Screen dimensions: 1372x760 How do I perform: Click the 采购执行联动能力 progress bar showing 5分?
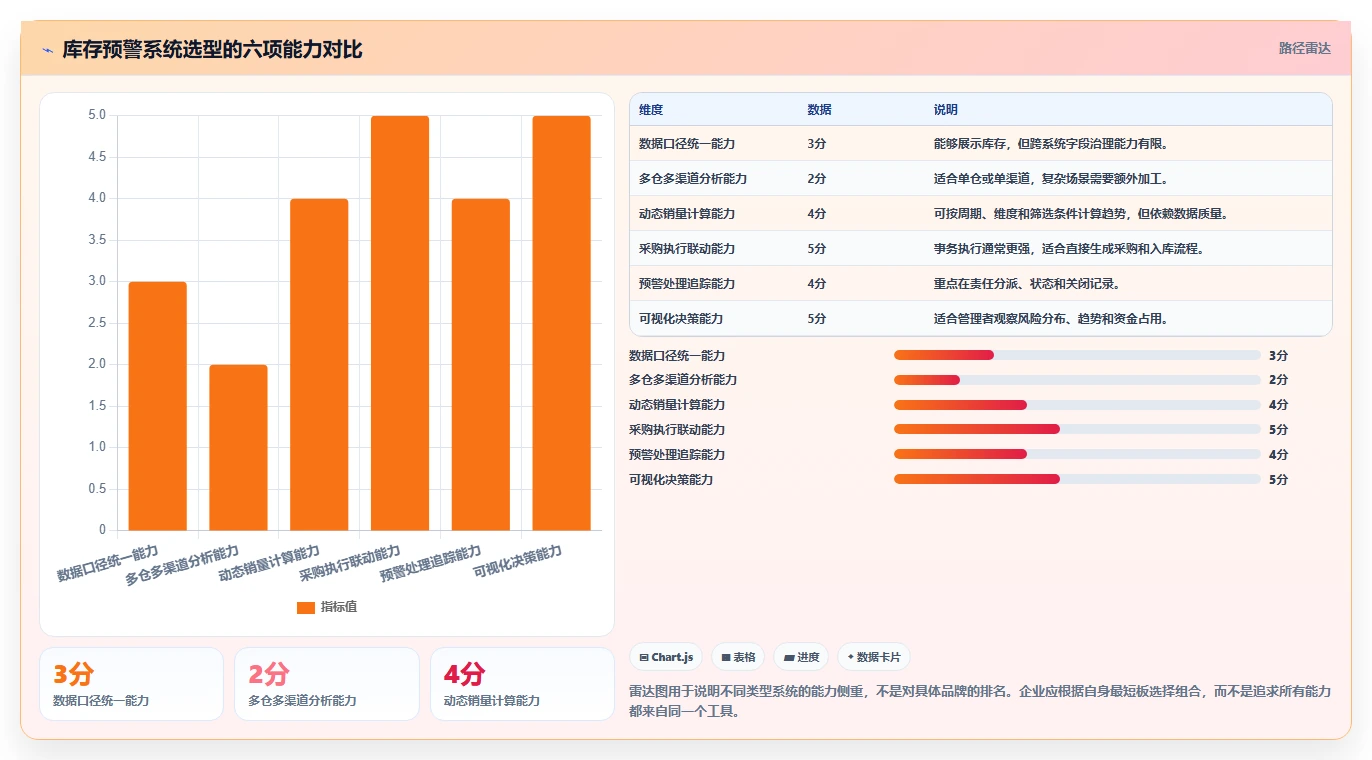[x=1077, y=430]
